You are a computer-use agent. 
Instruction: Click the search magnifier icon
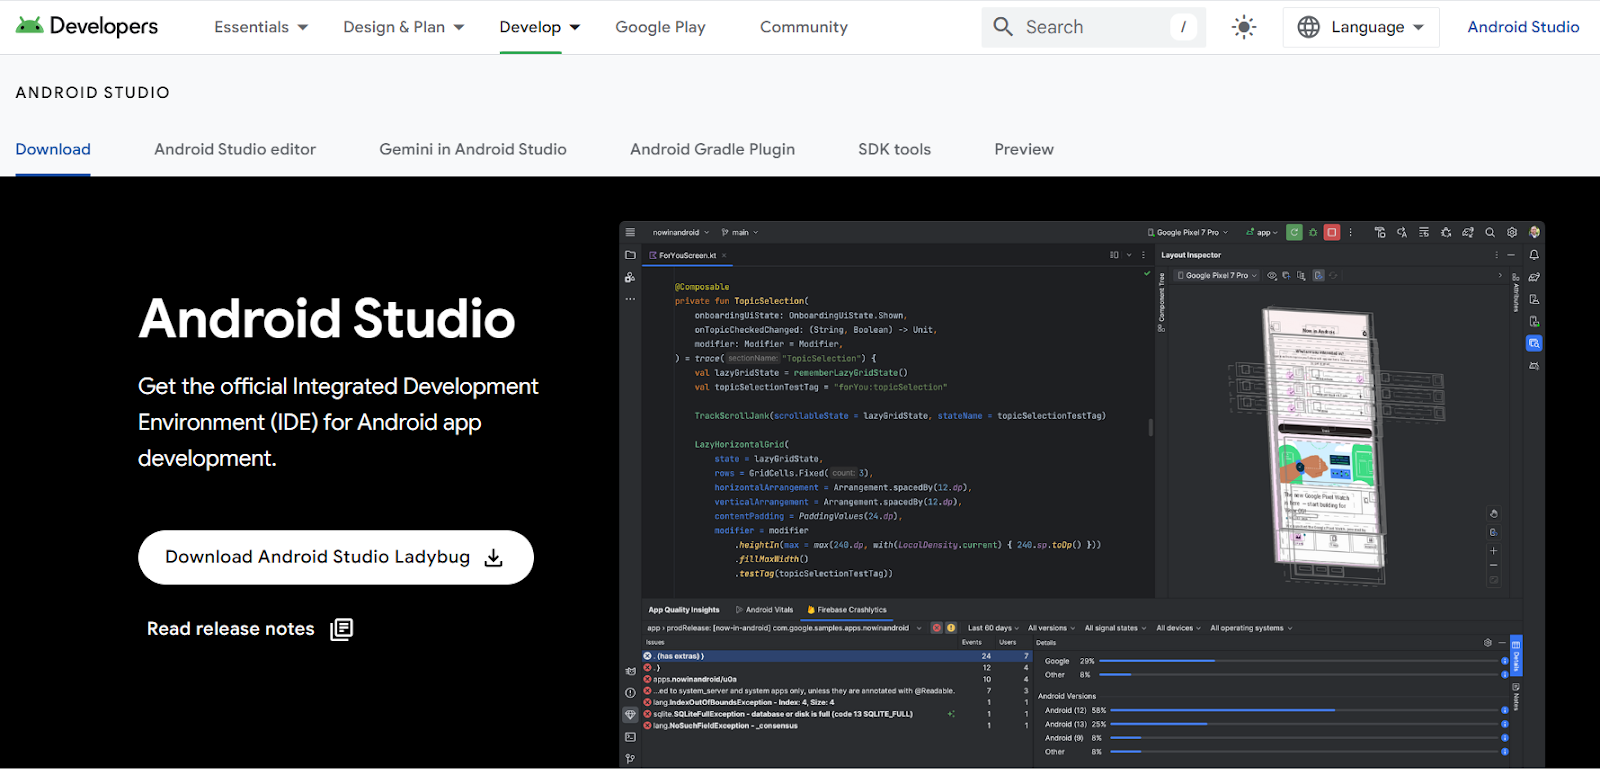tap(1003, 27)
